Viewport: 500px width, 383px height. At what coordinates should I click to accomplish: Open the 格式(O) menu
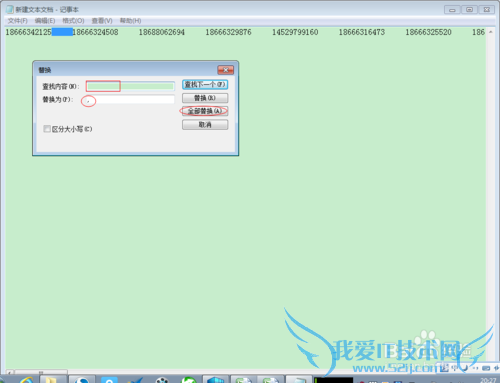pyautogui.click(x=73, y=21)
